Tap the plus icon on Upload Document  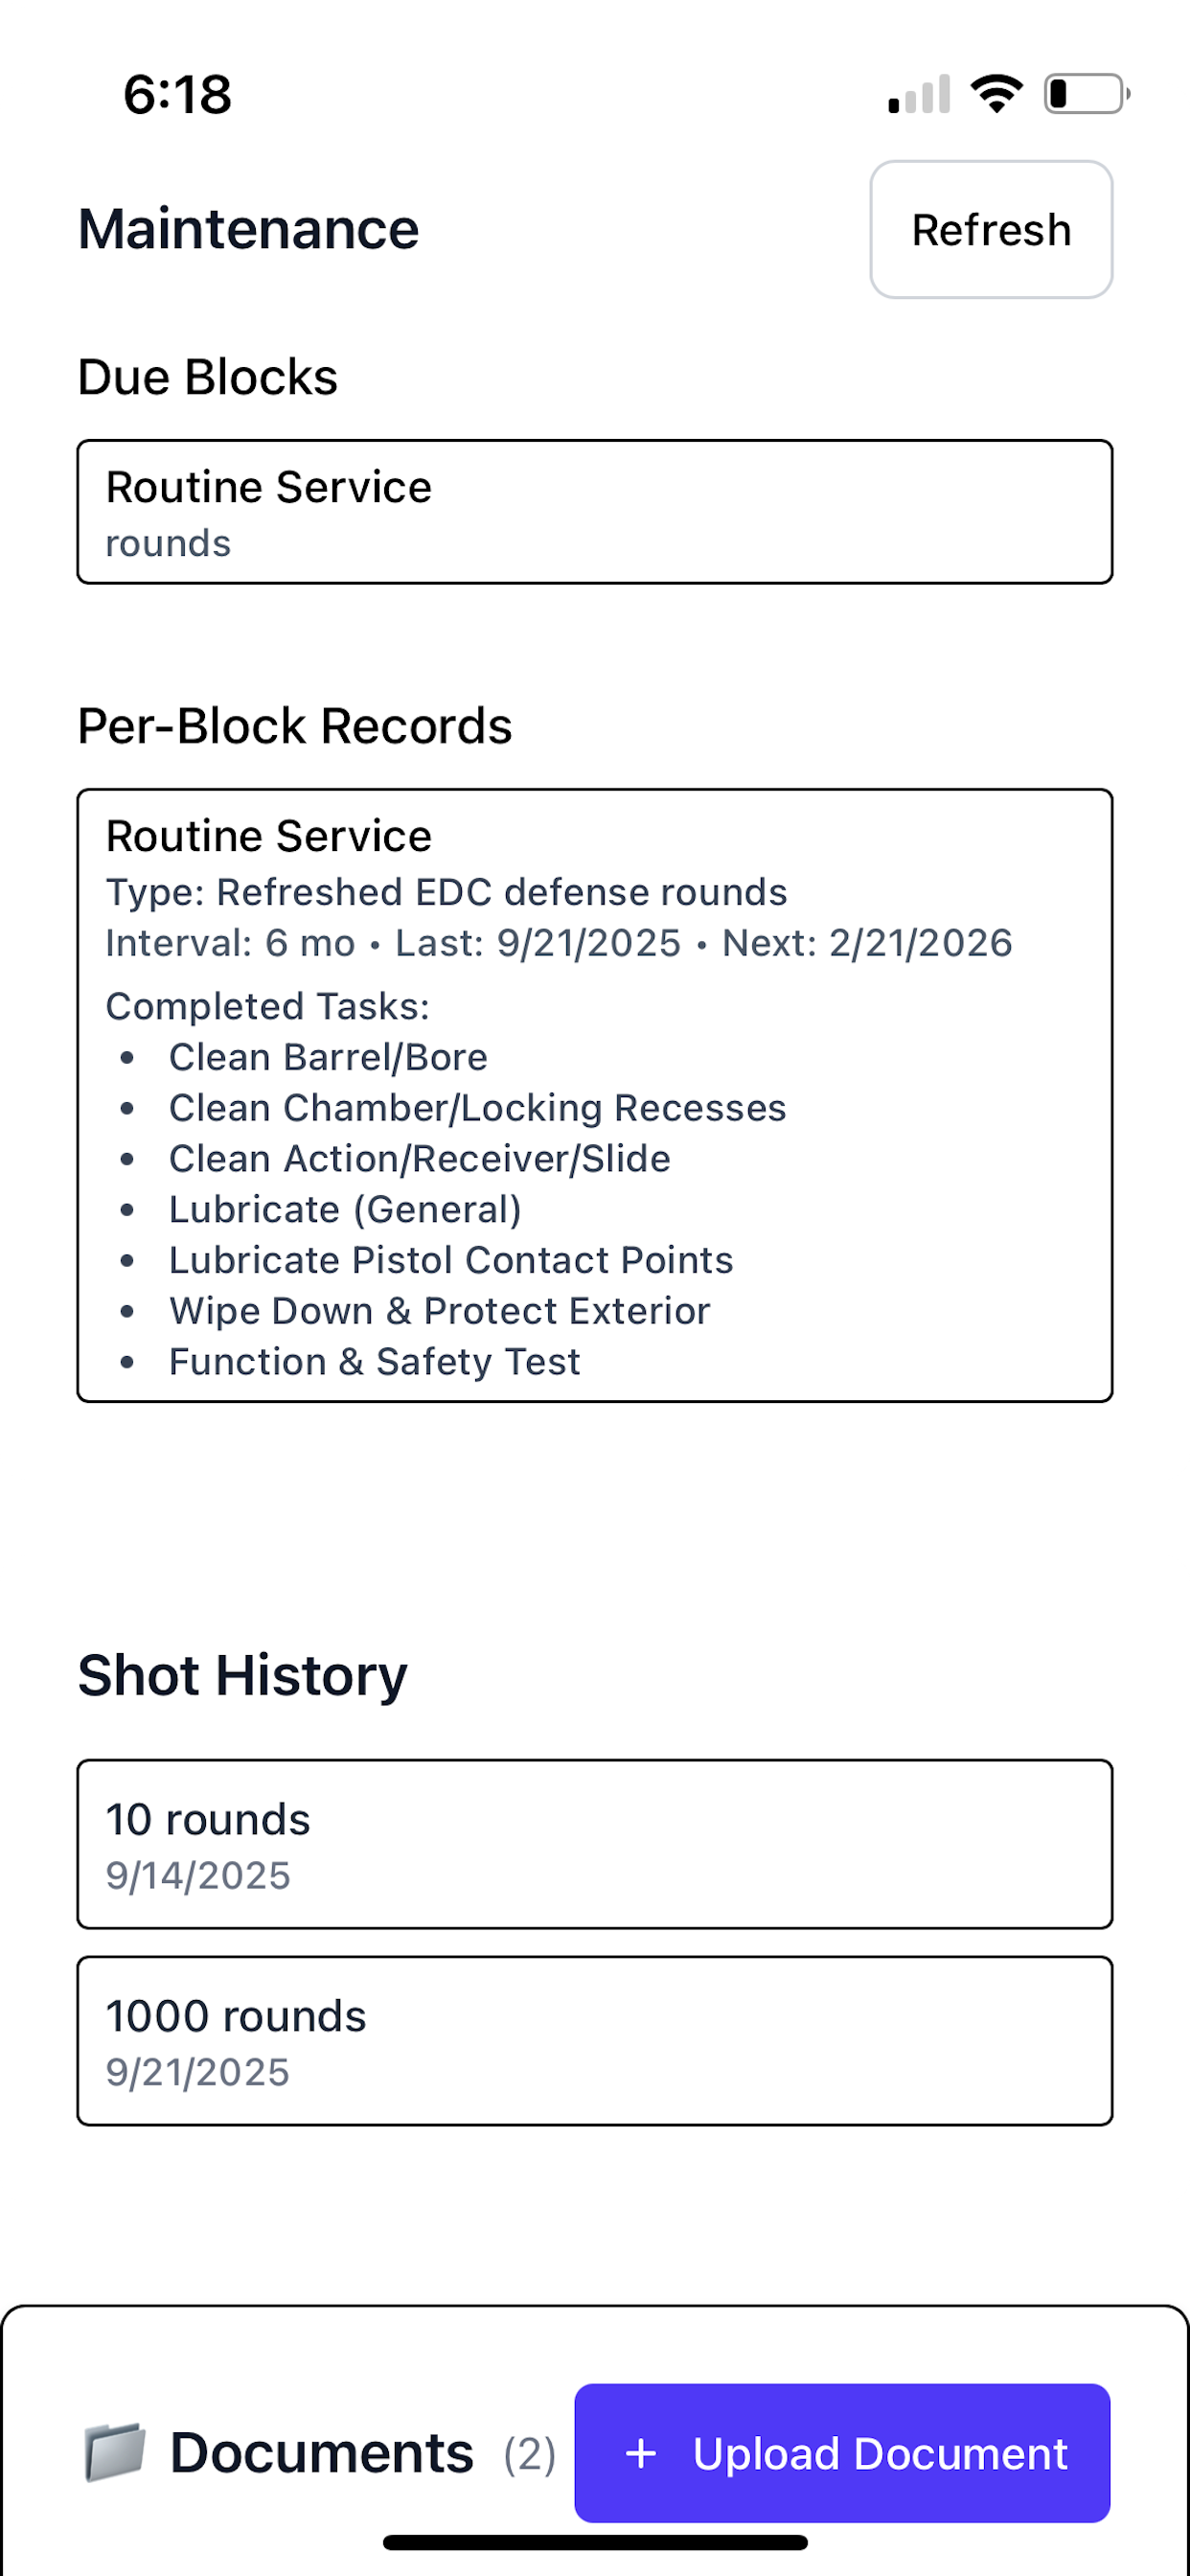[641, 2453]
